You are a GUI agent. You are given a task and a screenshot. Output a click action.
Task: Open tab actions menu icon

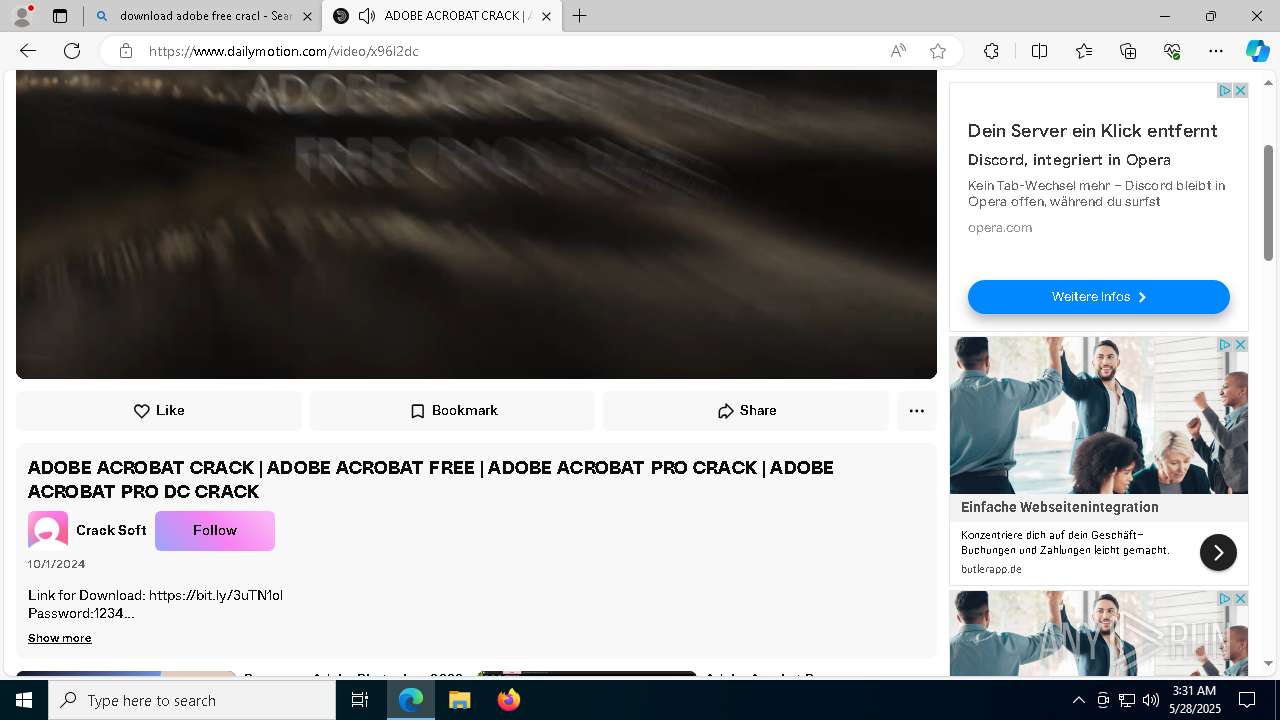pos(60,16)
